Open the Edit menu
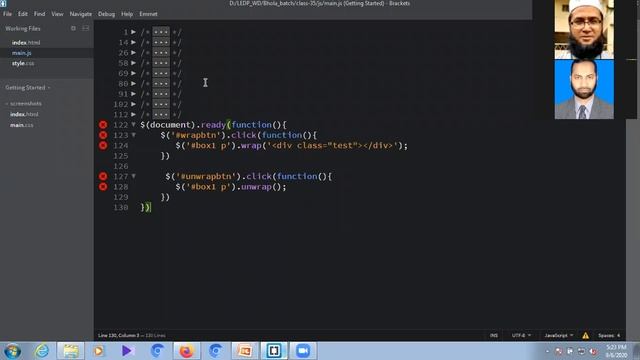 (22, 14)
